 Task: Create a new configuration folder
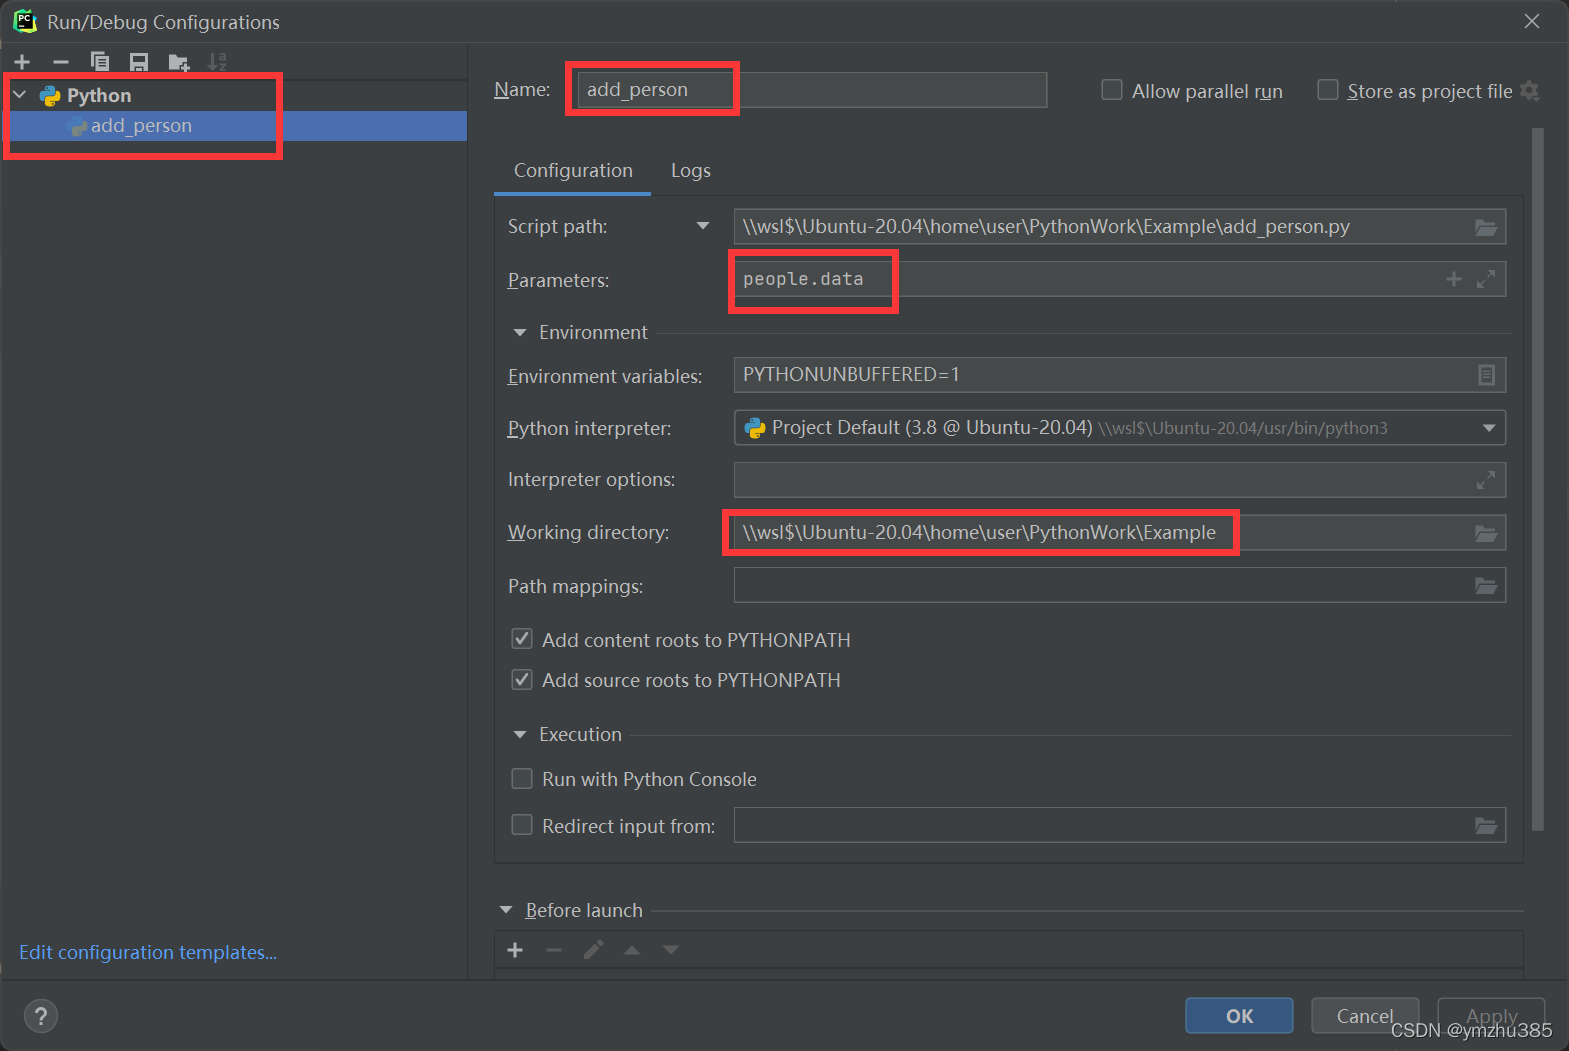coord(179,62)
